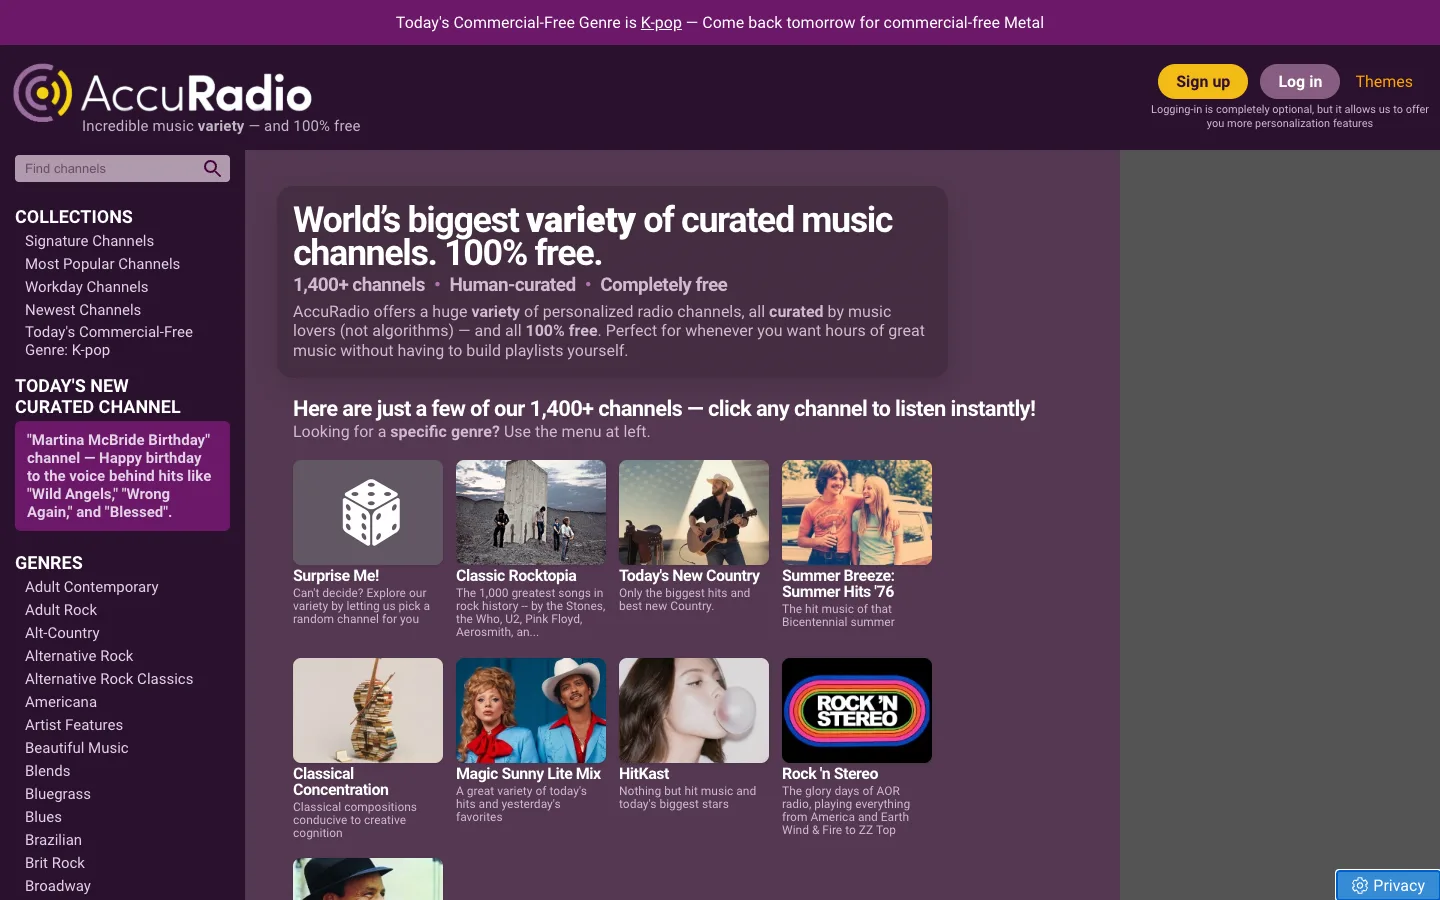Select Artist Features genre
This screenshot has width=1440, height=900.
click(74, 725)
